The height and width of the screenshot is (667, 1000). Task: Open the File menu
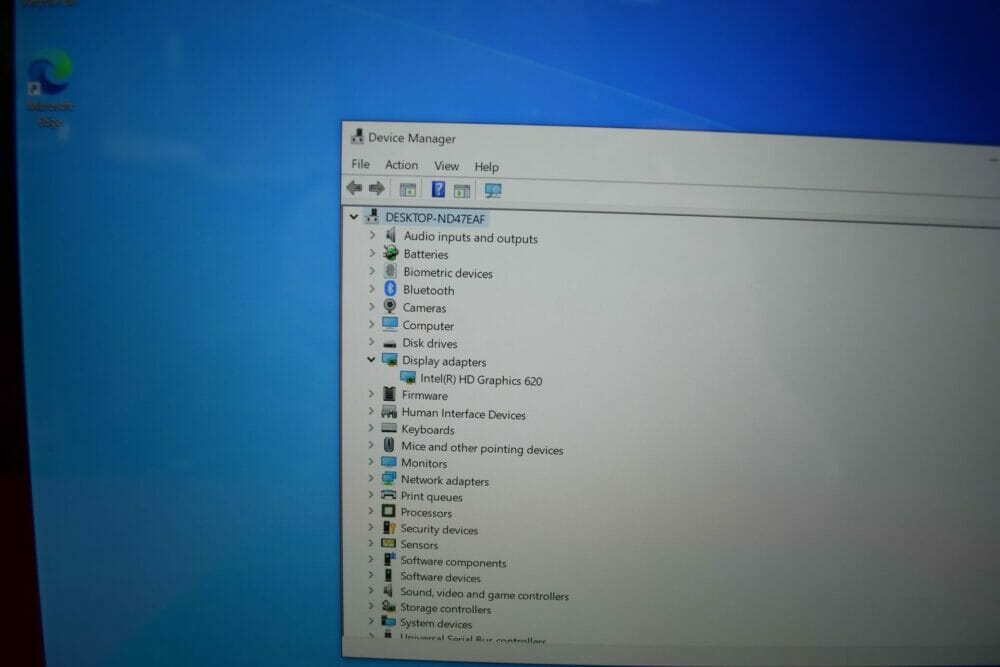click(x=360, y=164)
